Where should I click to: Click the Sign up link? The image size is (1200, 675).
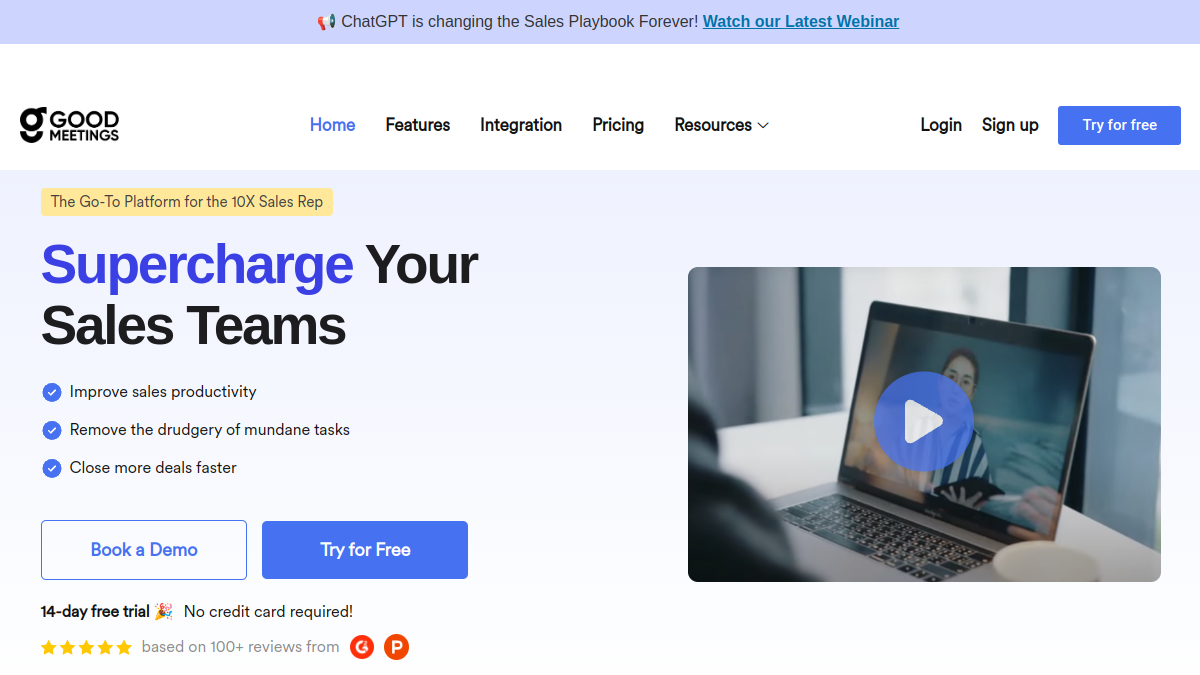[x=1010, y=125]
